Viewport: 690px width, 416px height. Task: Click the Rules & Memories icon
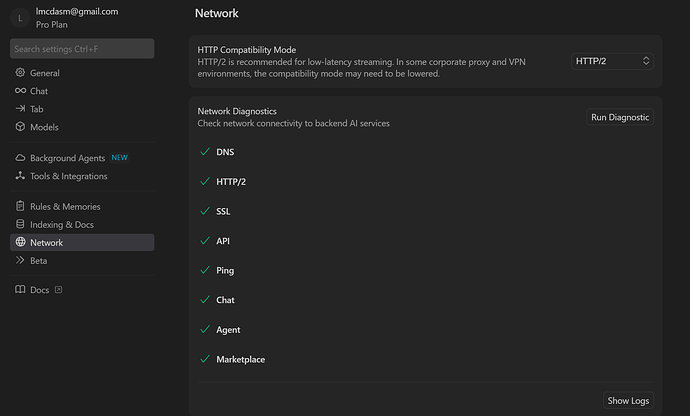(20, 206)
